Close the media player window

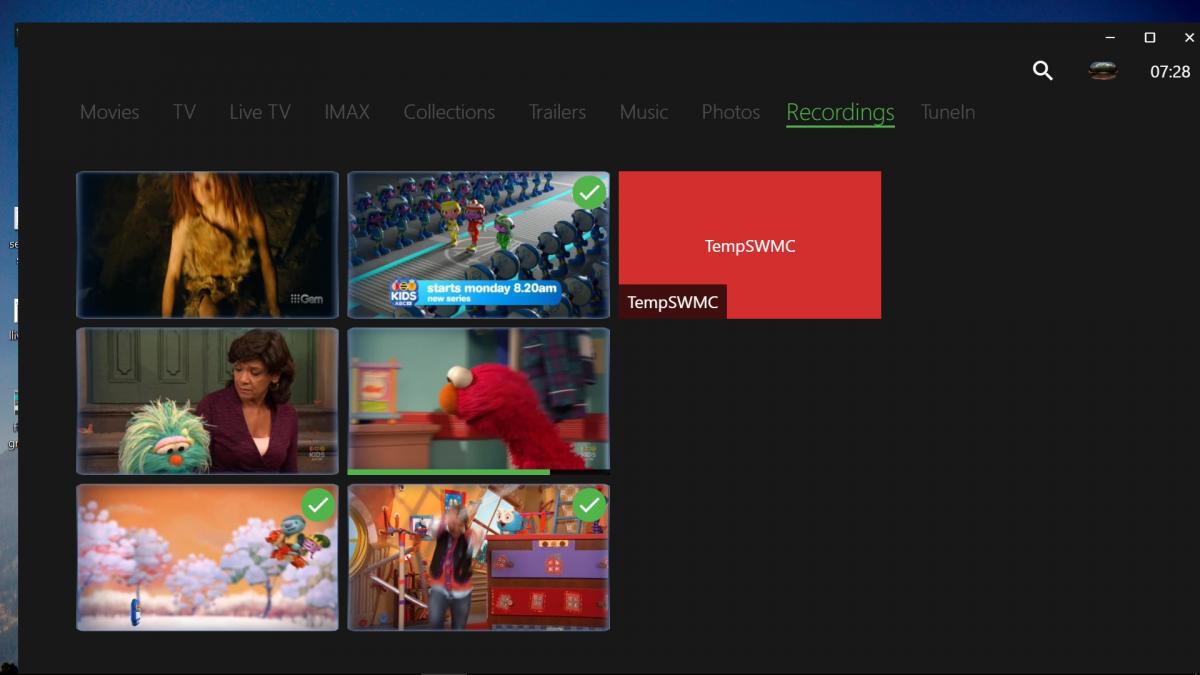(1189, 37)
